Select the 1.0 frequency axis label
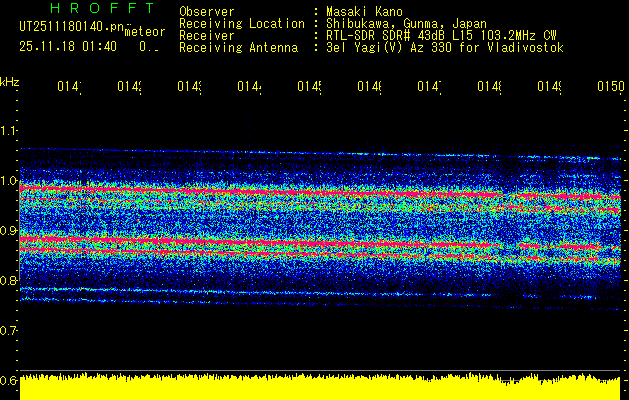629x400 pixels. pyautogui.click(x=9, y=181)
